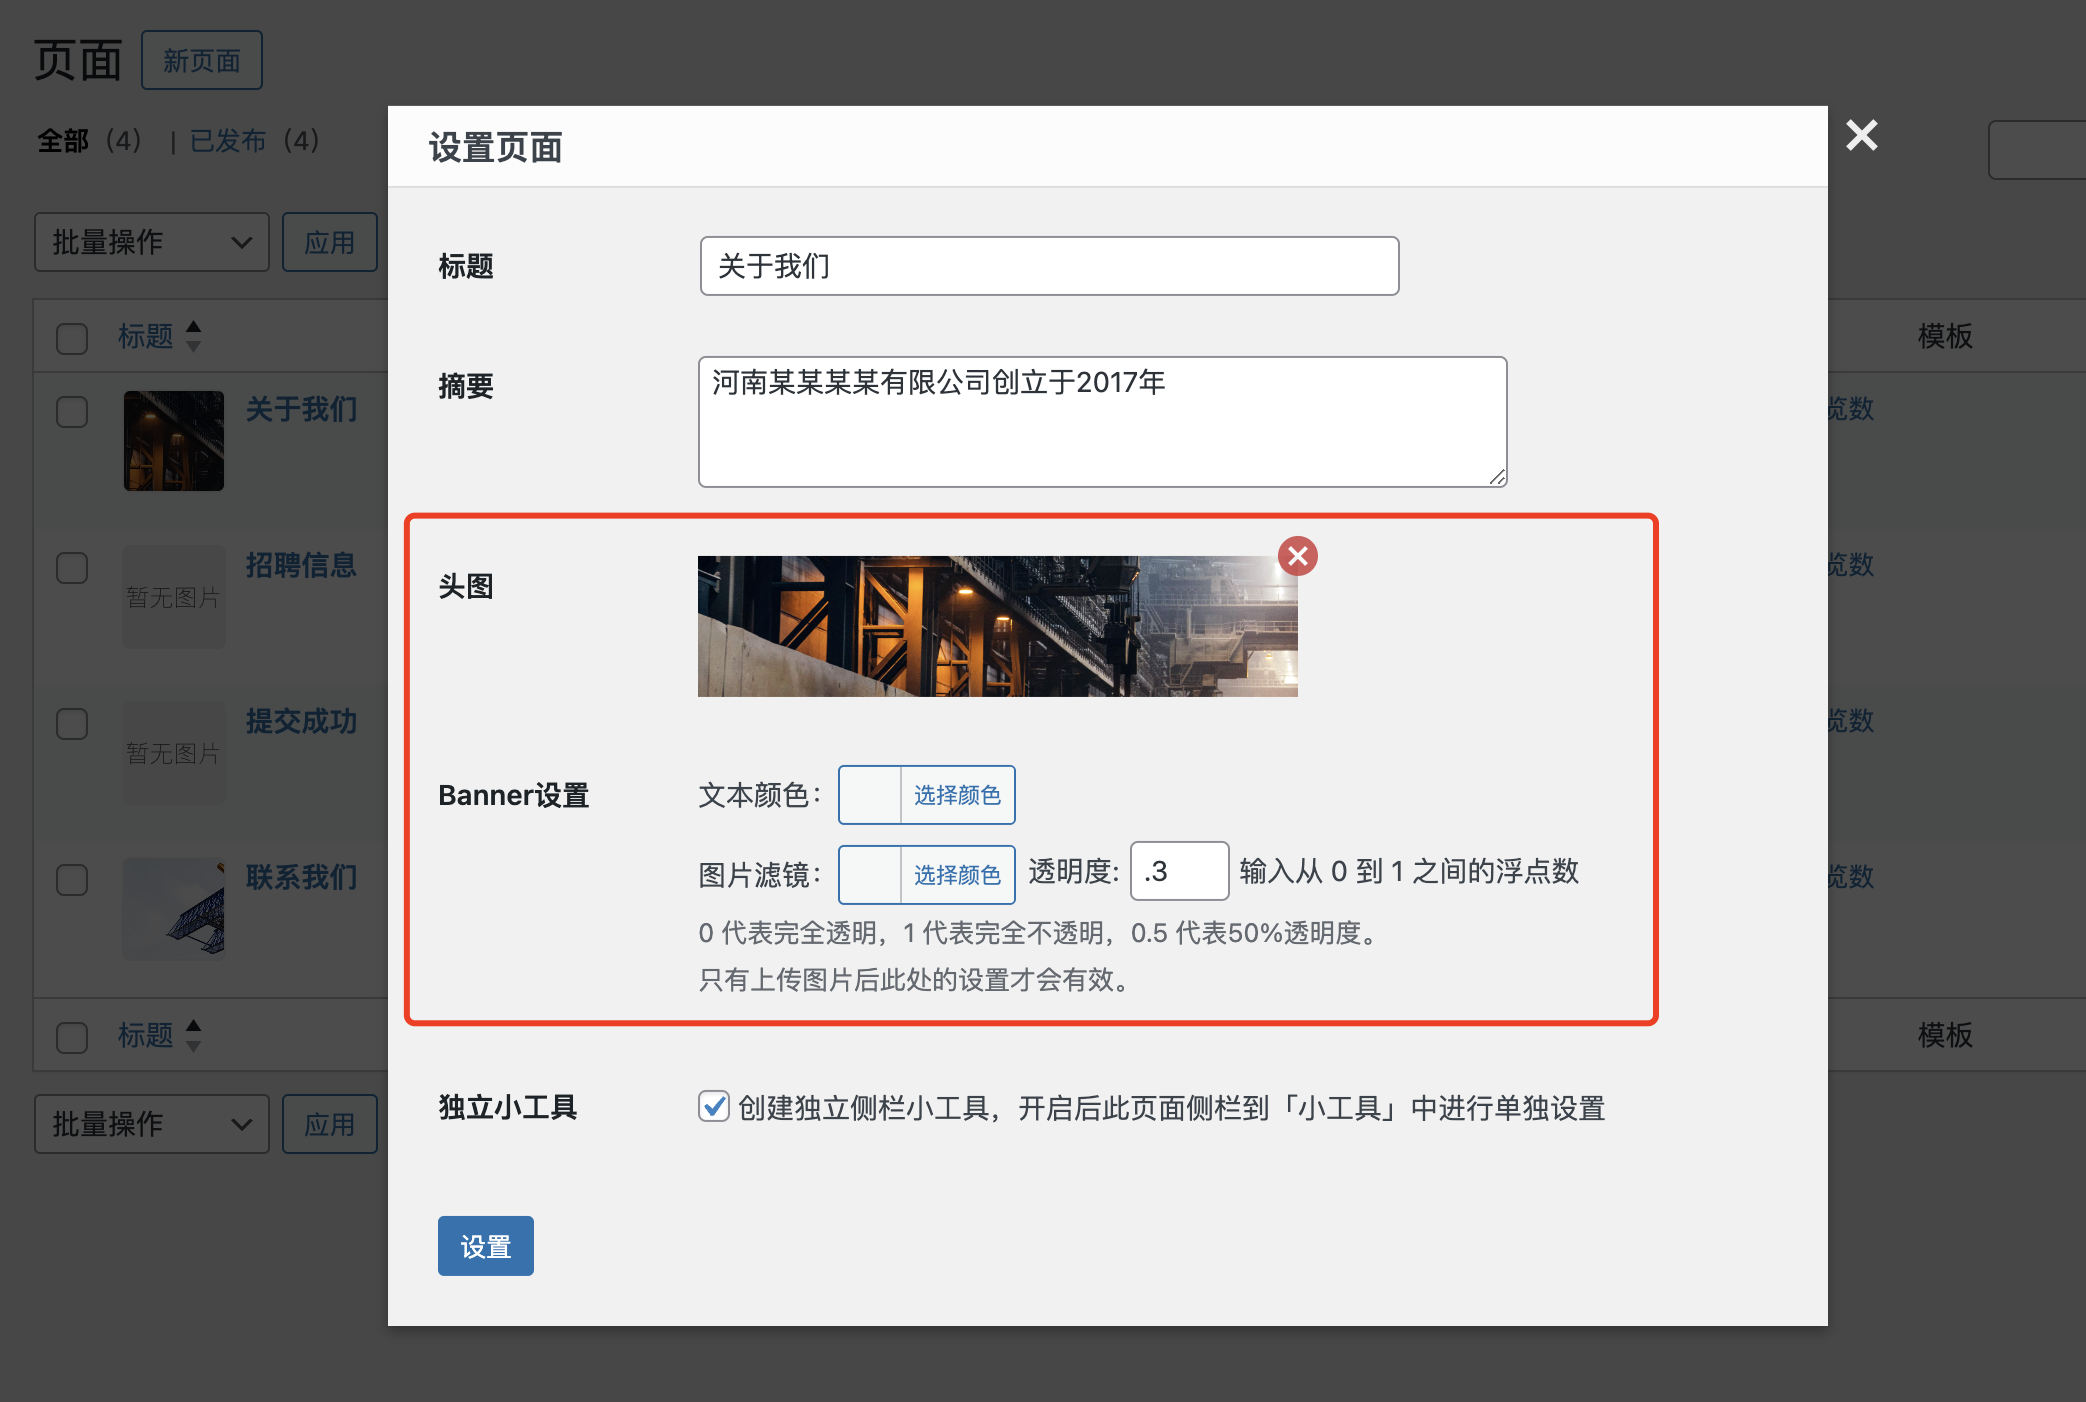This screenshot has width=2086, height=1402.
Task: Click the 新页面 button
Action: click(202, 61)
